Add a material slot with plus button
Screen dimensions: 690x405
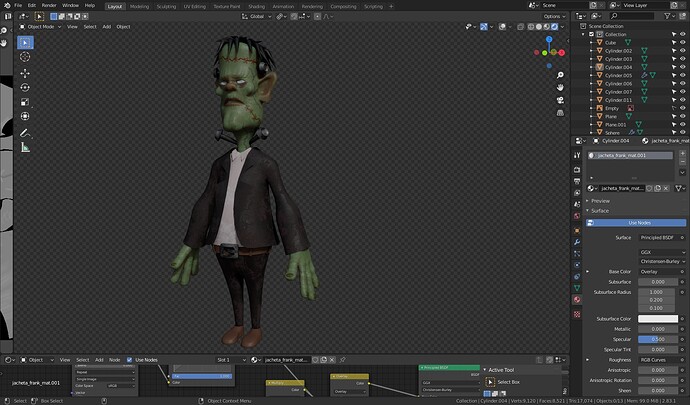(x=682, y=153)
